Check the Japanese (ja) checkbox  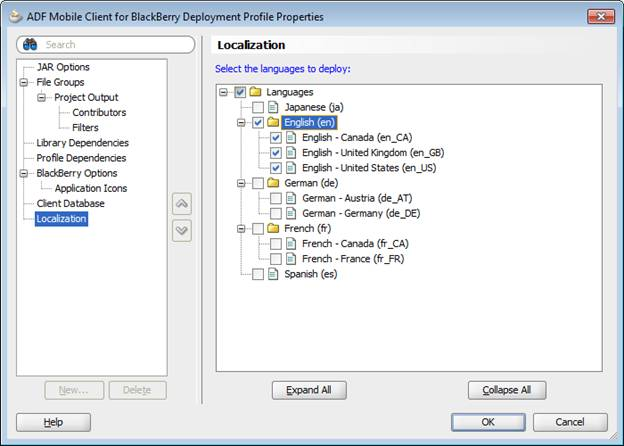coord(258,107)
